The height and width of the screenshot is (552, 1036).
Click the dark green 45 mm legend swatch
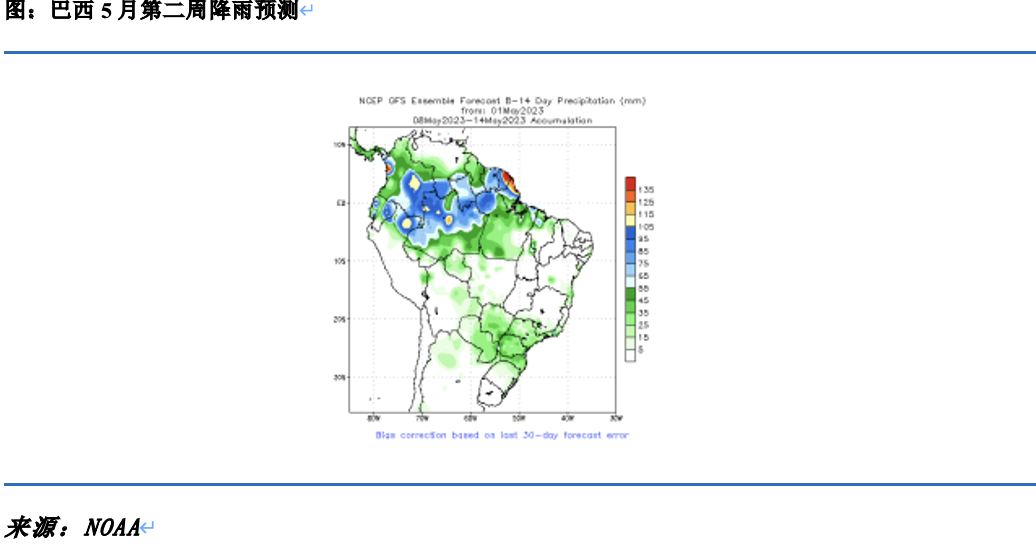(x=630, y=294)
